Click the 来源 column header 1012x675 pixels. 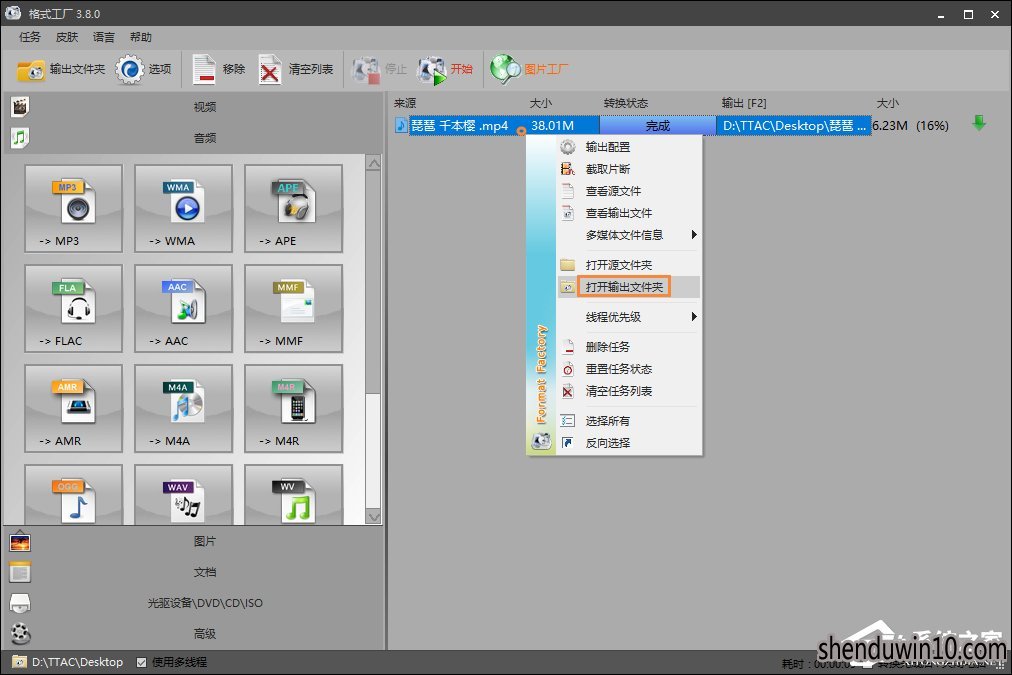[405, 103]
